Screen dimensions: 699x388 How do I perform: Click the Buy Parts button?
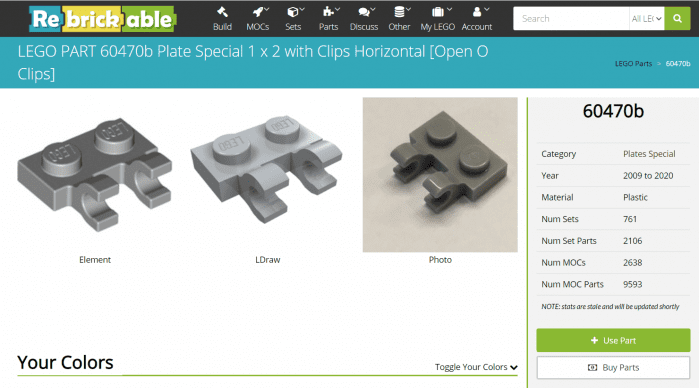click(x=613, y=367)
